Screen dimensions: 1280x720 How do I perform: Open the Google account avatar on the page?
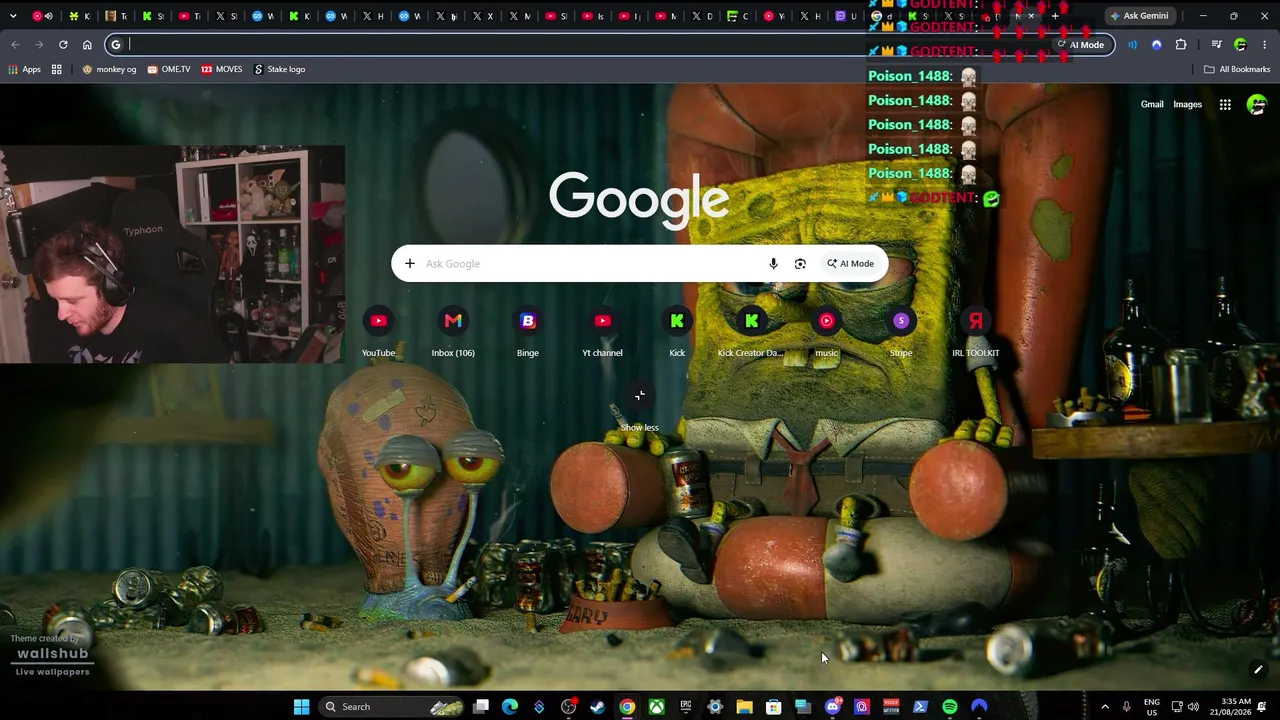tap(1257, 104)
